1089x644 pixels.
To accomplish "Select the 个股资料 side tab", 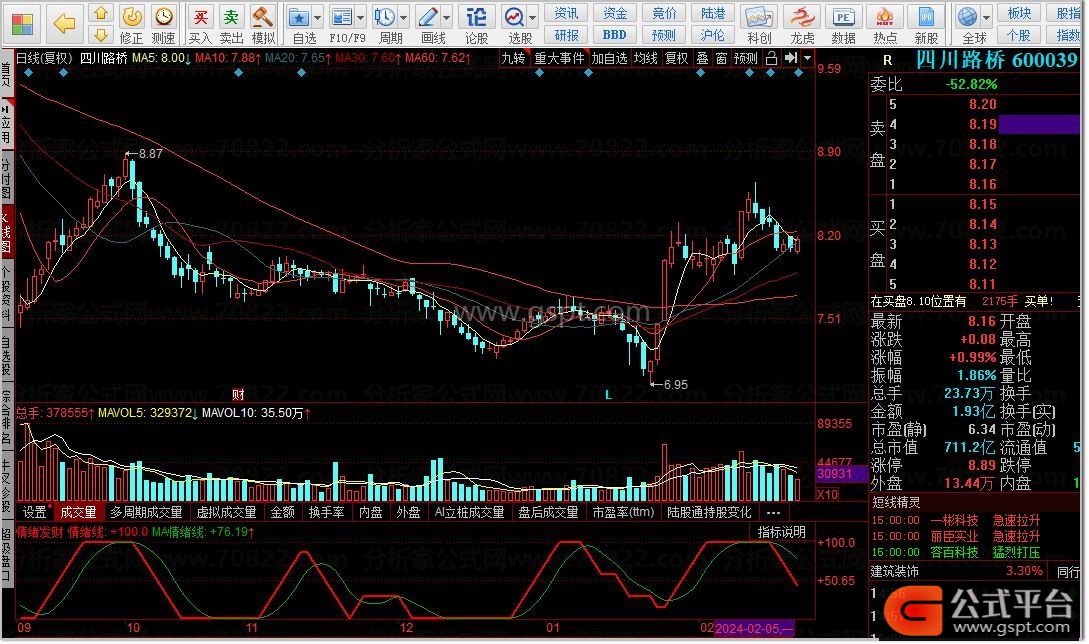I will pyautogui.click(x=6, y=294).
